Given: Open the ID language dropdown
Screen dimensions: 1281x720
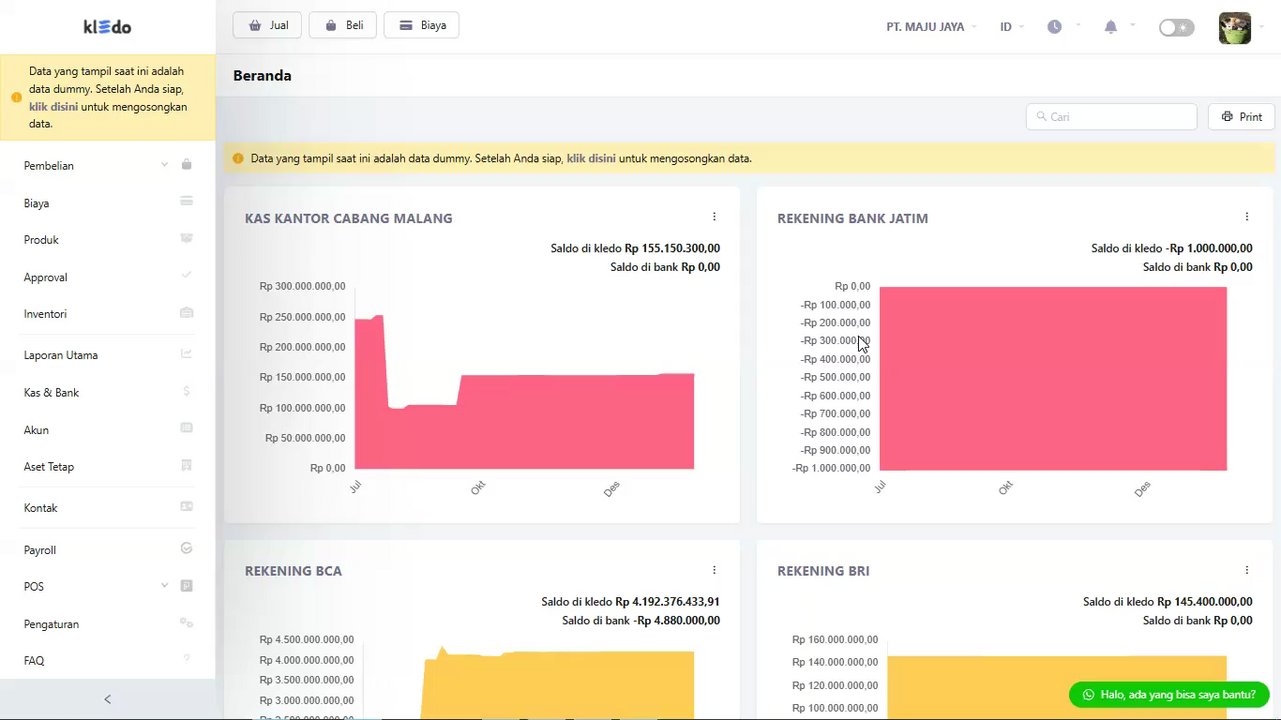Looking at the screenshot, I should [x=1011, y=27].
